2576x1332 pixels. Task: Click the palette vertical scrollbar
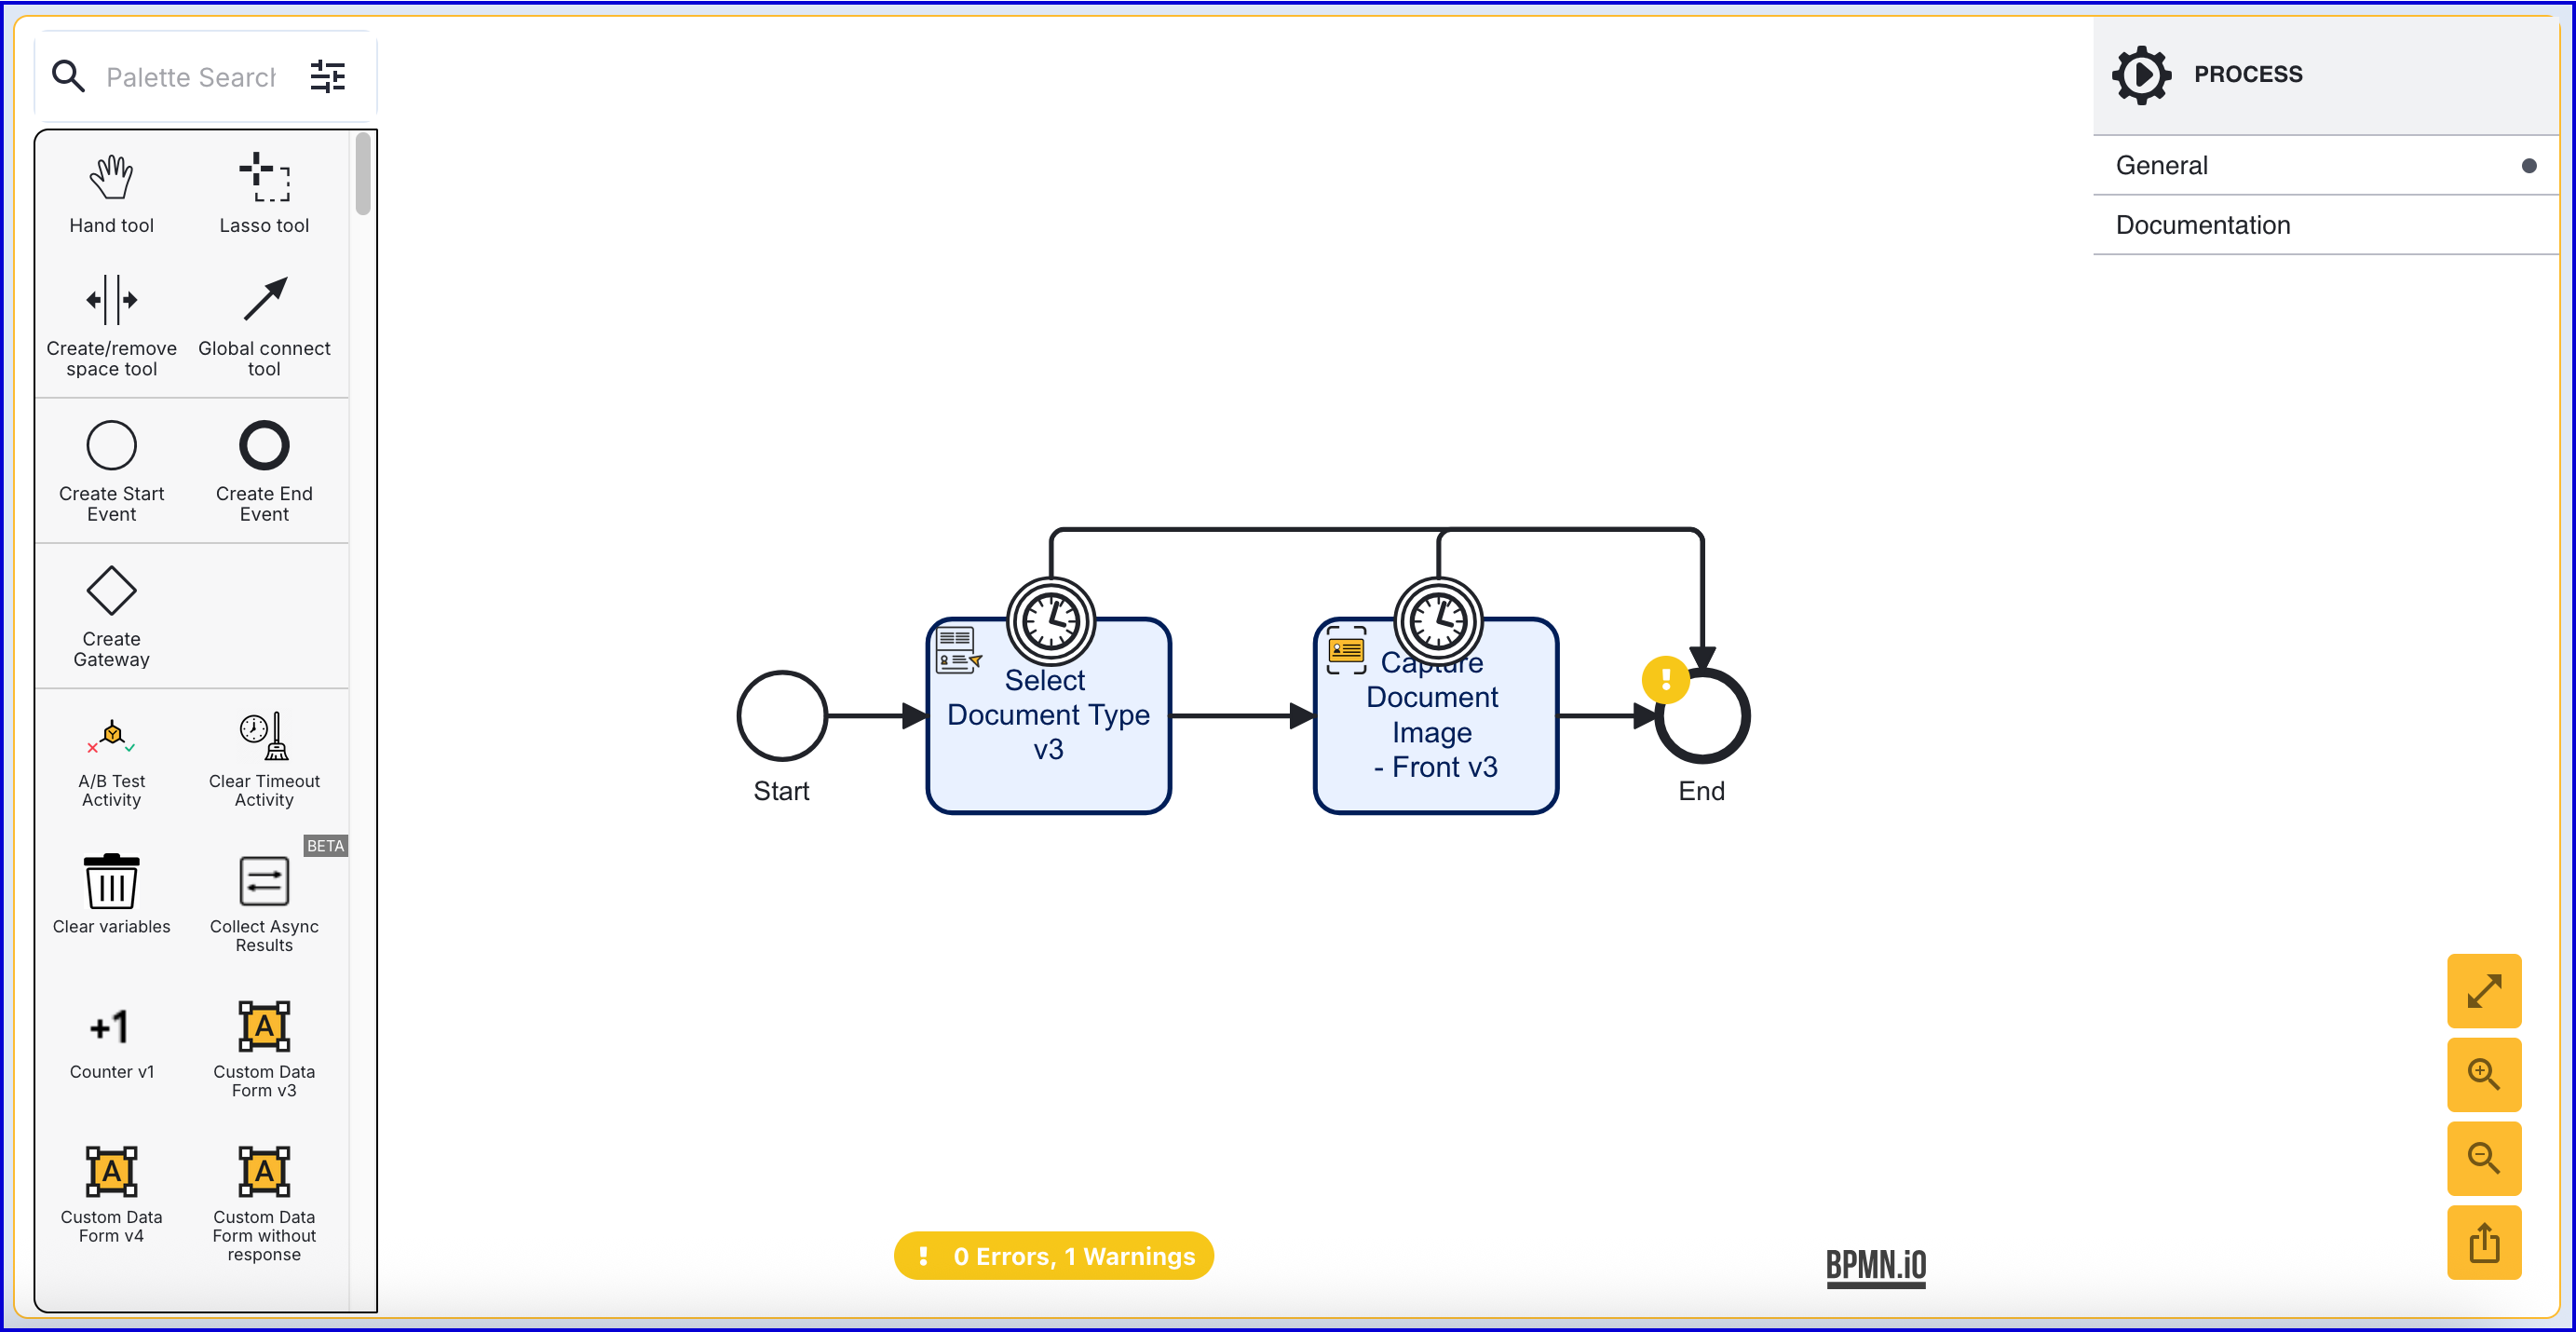[363, 175]
